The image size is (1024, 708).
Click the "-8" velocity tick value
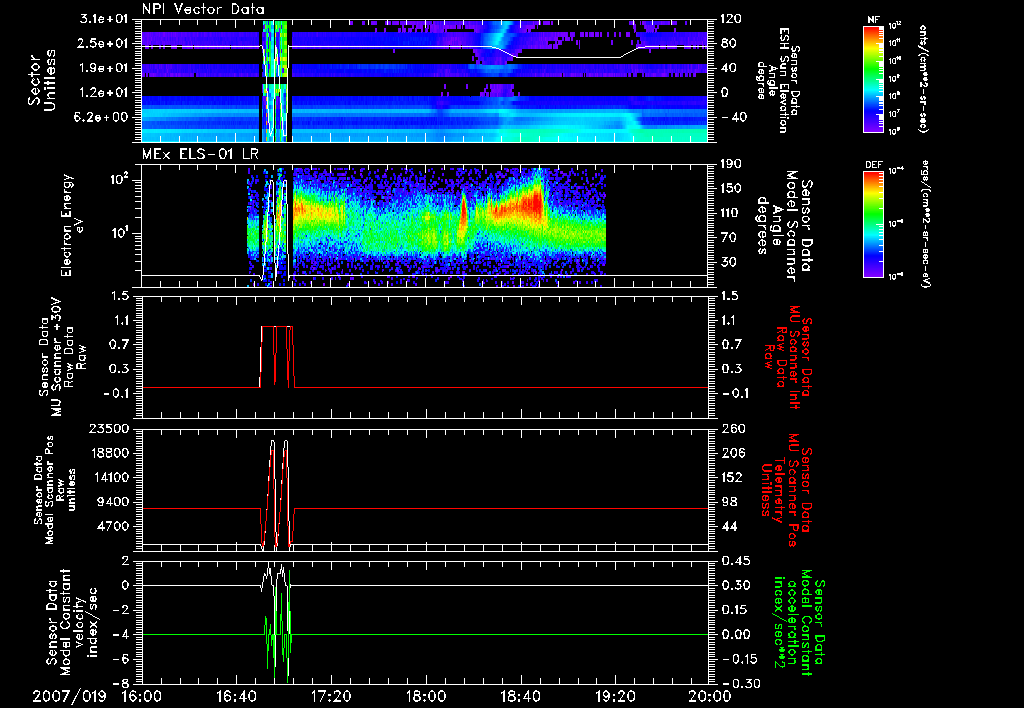(121, 683)
